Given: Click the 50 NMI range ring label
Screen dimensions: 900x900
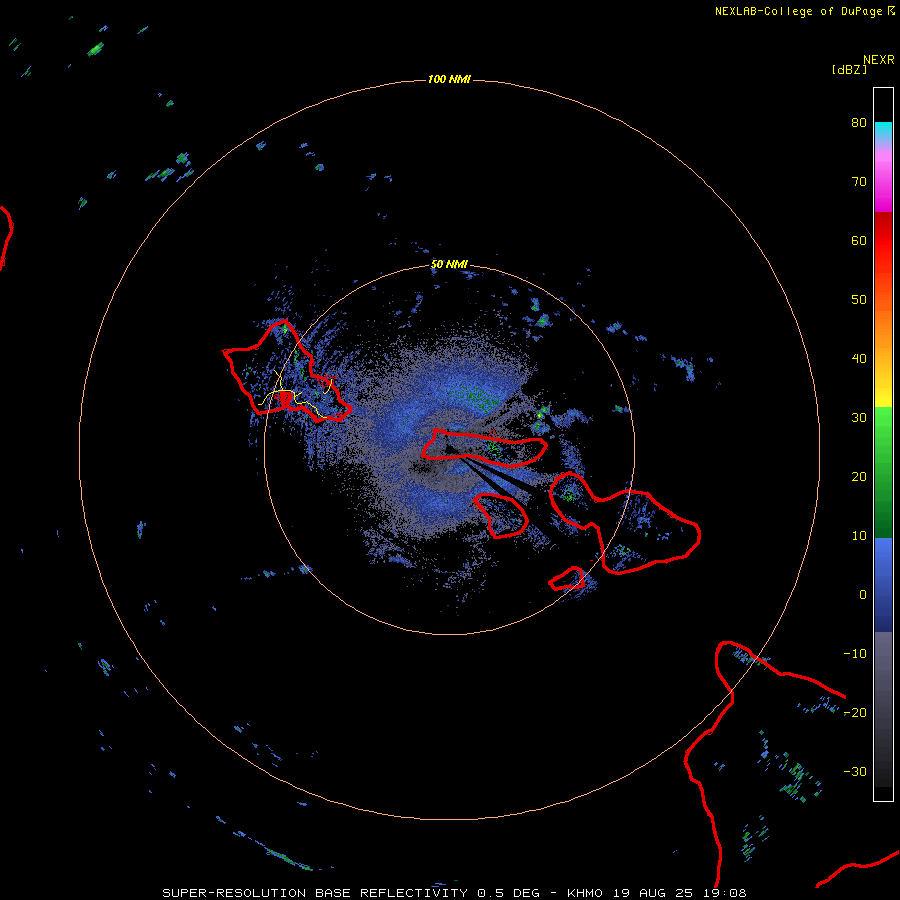Looking at the screenshot, I should pyautogui.click(x=449, y=264).
